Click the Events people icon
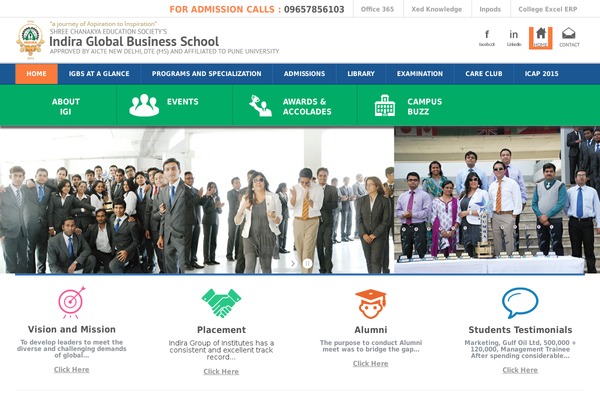 click(144, 105)
